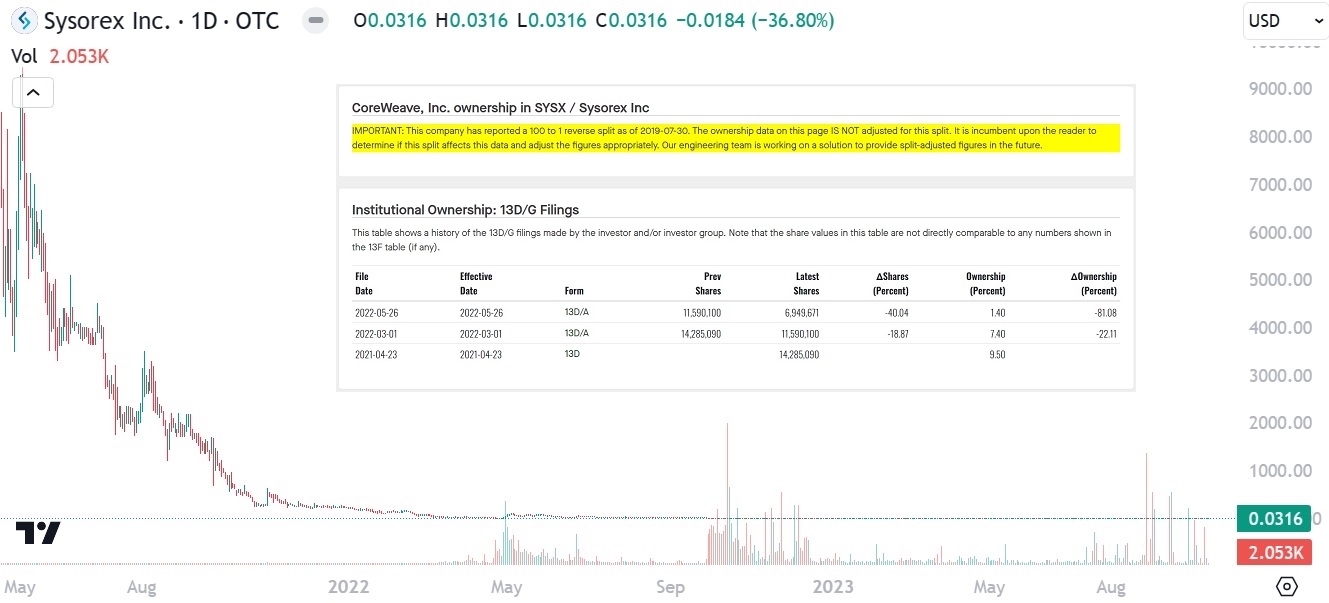Click the -40.04 share change cell

click(895, 312)
